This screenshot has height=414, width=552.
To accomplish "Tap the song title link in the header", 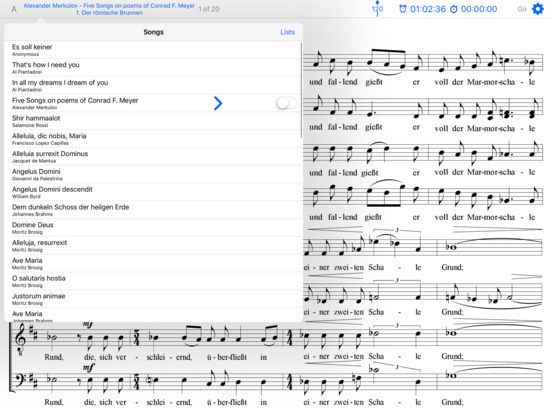I will click(109, 9).
